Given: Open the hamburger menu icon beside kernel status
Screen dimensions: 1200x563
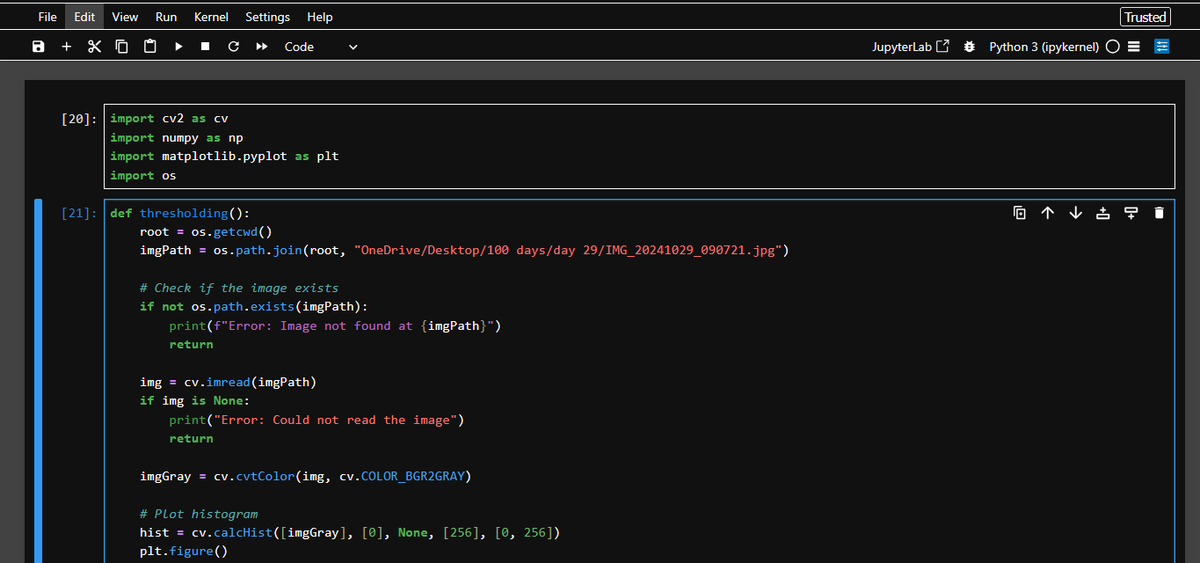Looking at the screenshot, I should click(1134, 47).
